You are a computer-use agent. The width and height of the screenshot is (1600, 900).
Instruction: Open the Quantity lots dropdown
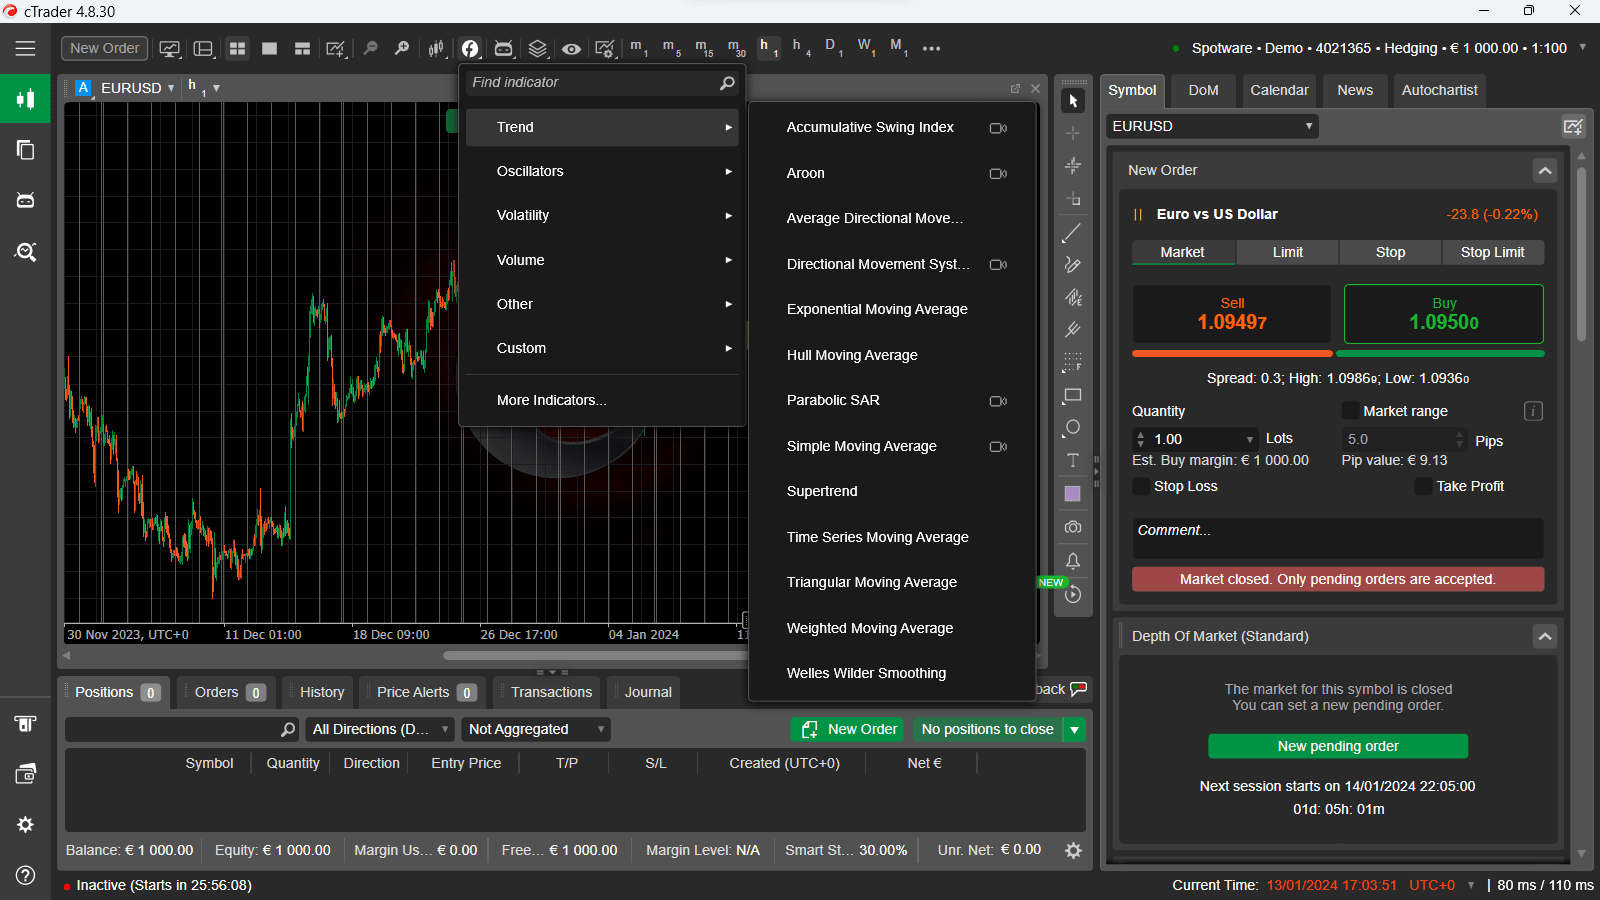click(x=1249, y=439)
